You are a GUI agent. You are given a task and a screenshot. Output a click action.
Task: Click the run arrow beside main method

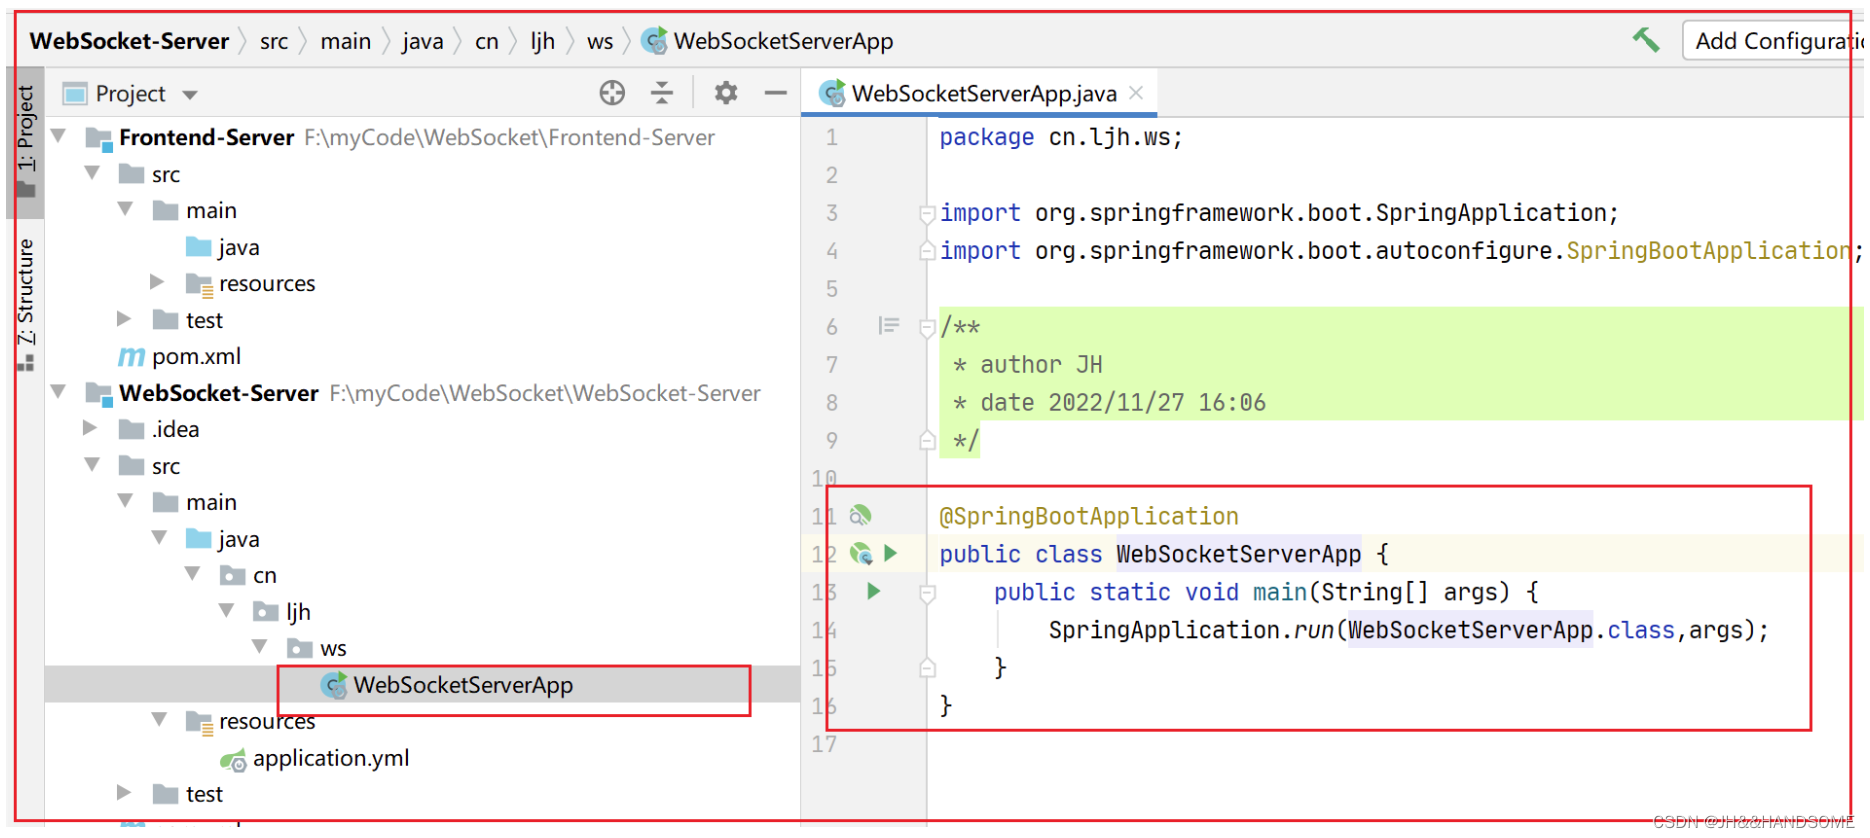coord(874,591)
